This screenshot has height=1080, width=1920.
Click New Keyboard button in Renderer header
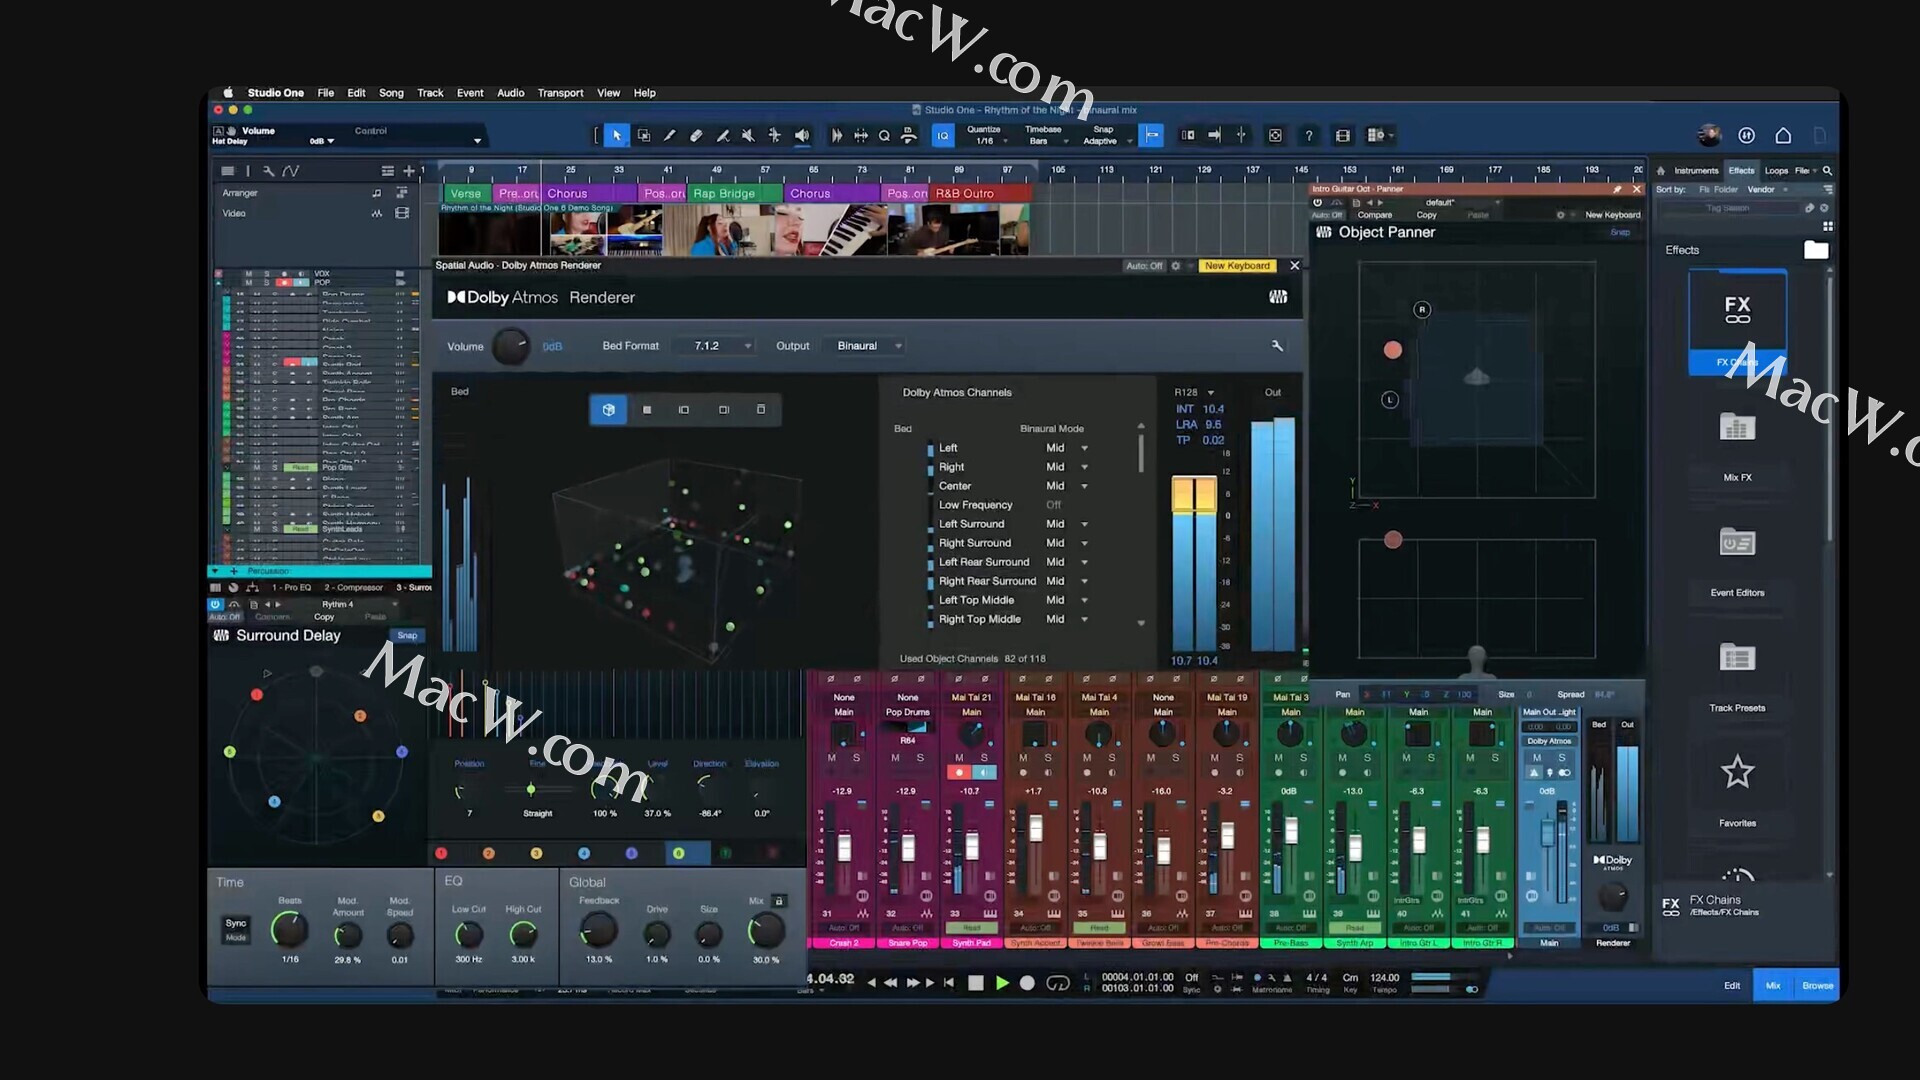1237,266
